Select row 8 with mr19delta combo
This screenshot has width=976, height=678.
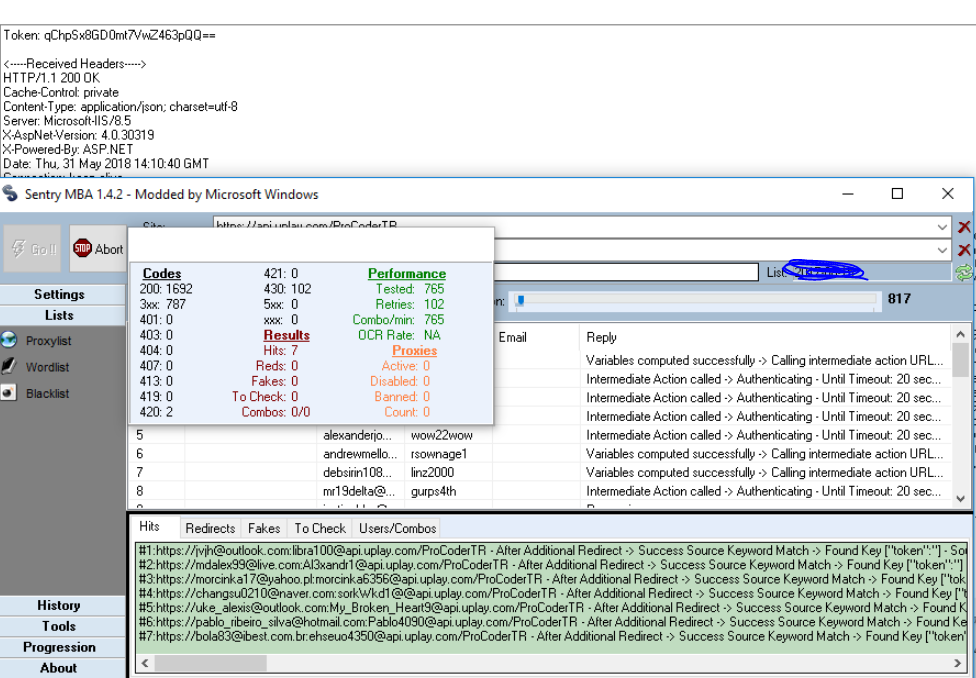point(540,491)
